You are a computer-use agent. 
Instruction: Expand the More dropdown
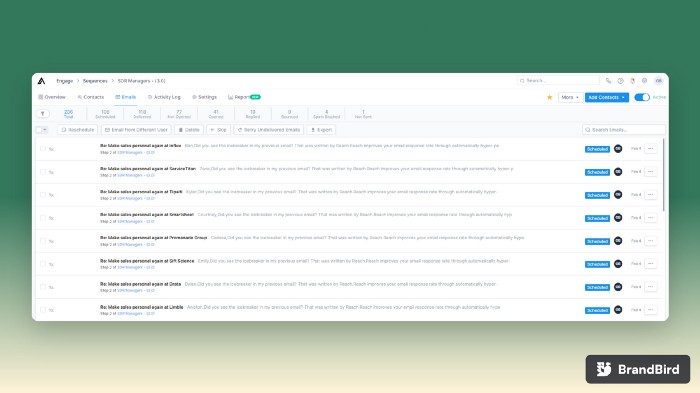point(570,97)
